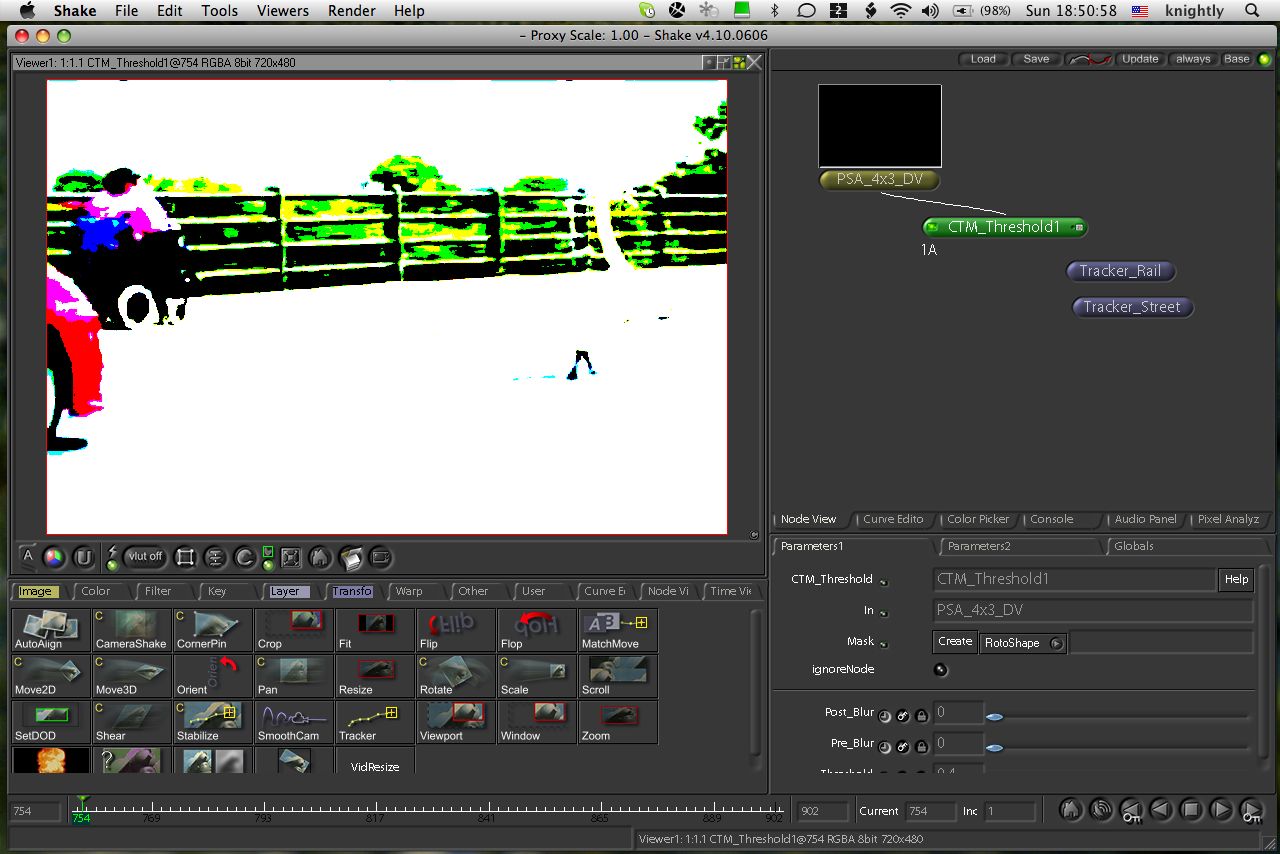This screenshot has width=1280, height=854.
Task: Click the Pre_Blur slider handle
Action: coord(994,748)
